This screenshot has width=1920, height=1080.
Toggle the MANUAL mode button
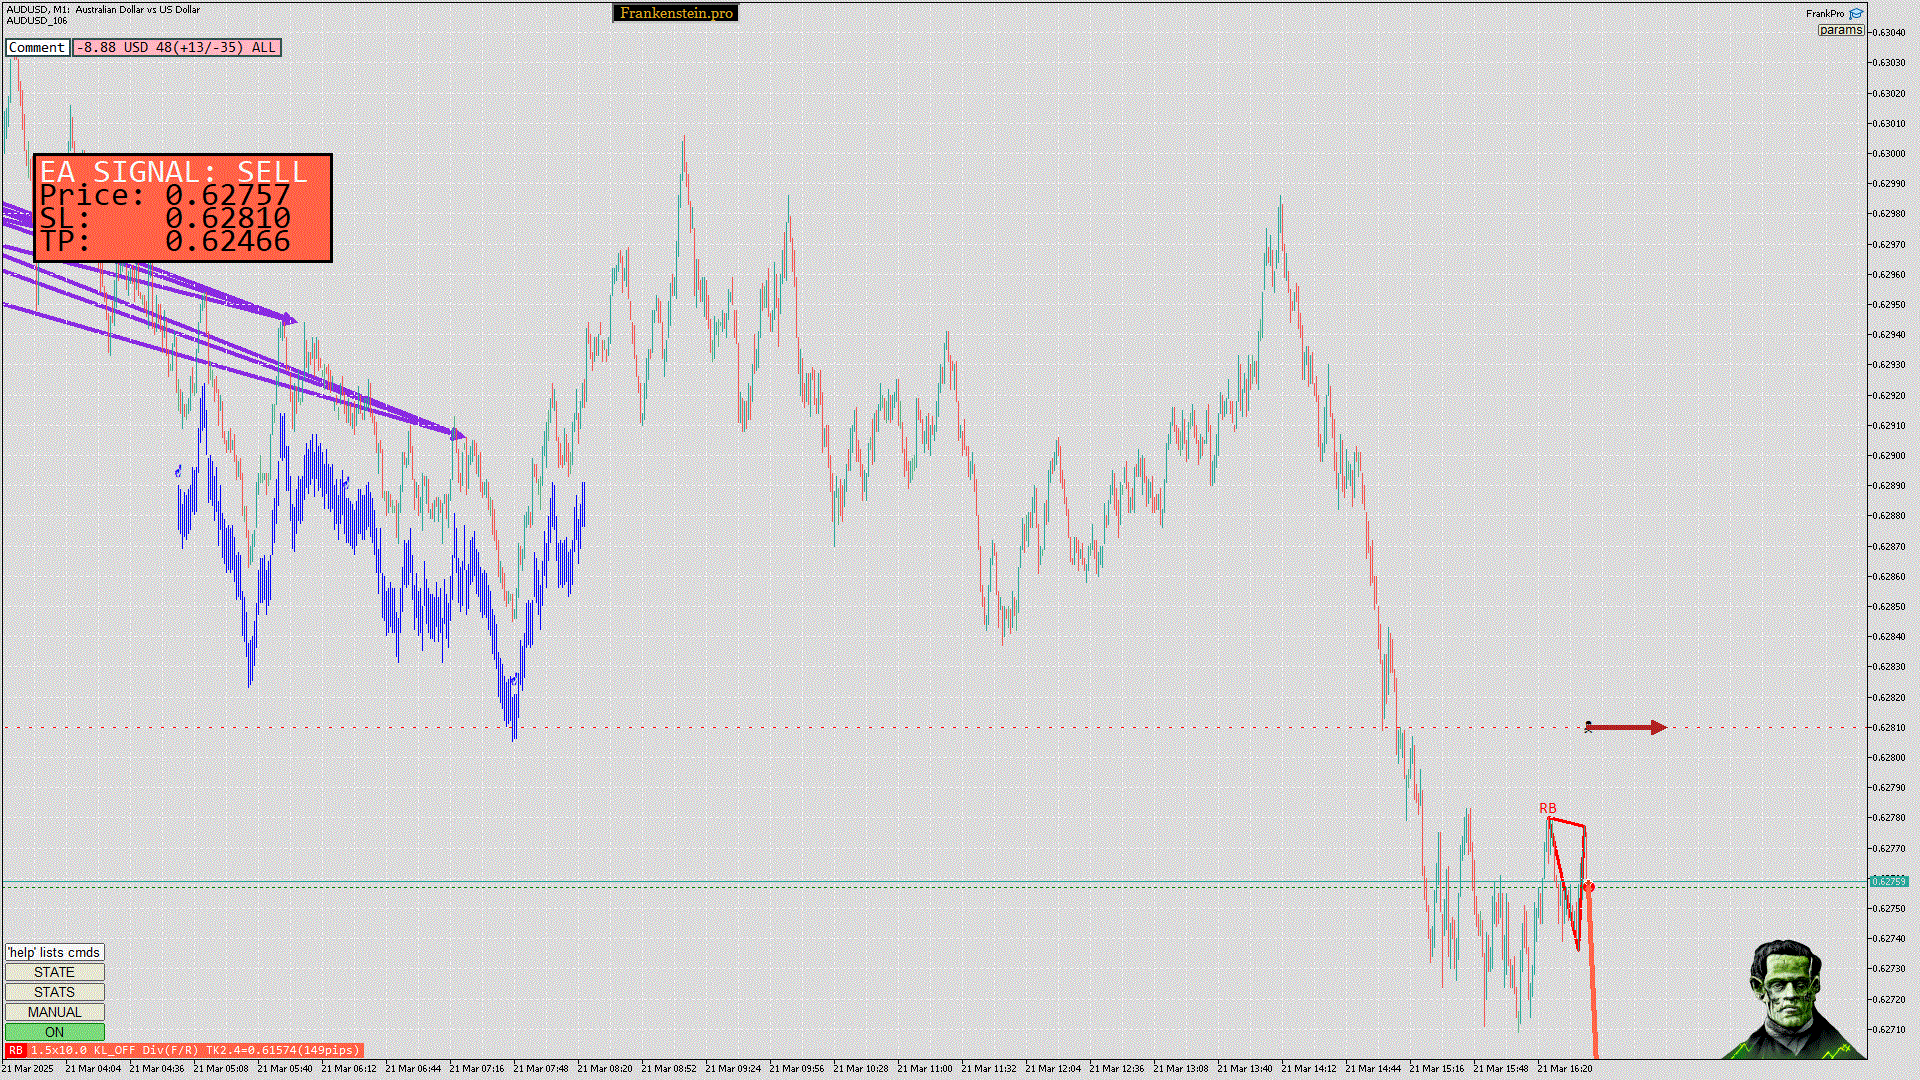pos(54,1012)
